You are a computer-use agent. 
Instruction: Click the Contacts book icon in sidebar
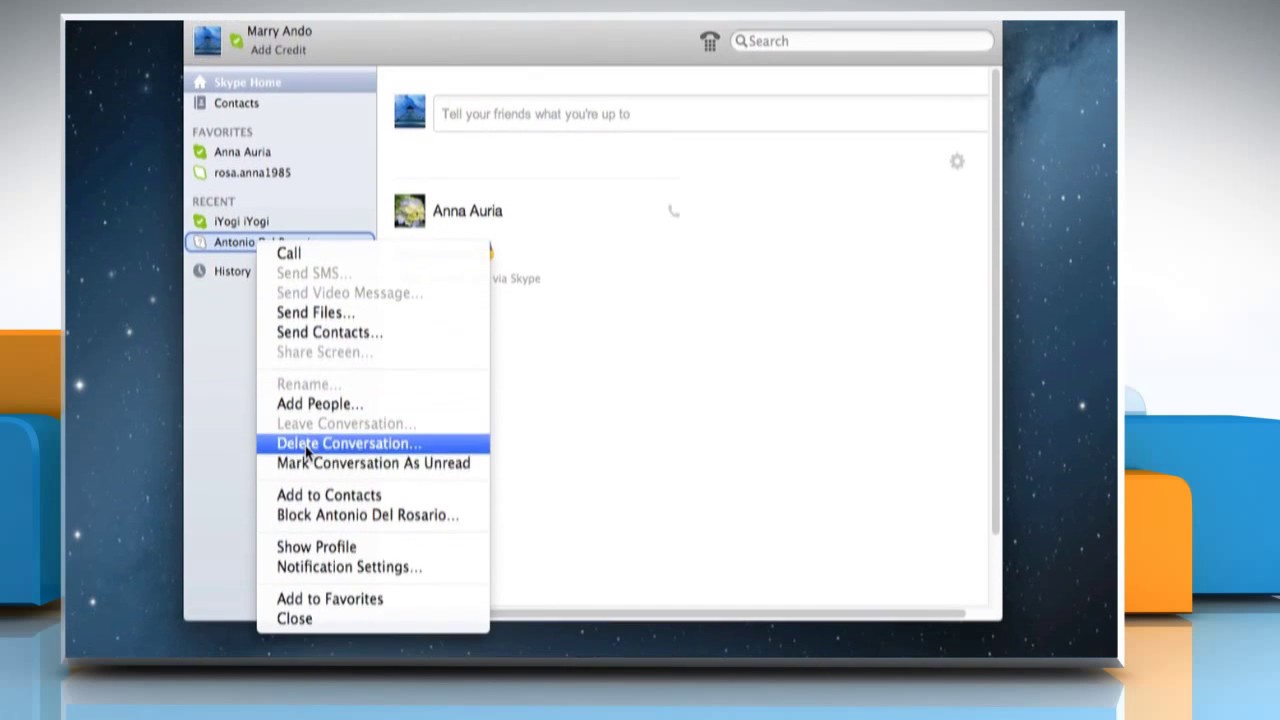coord(200,103)
